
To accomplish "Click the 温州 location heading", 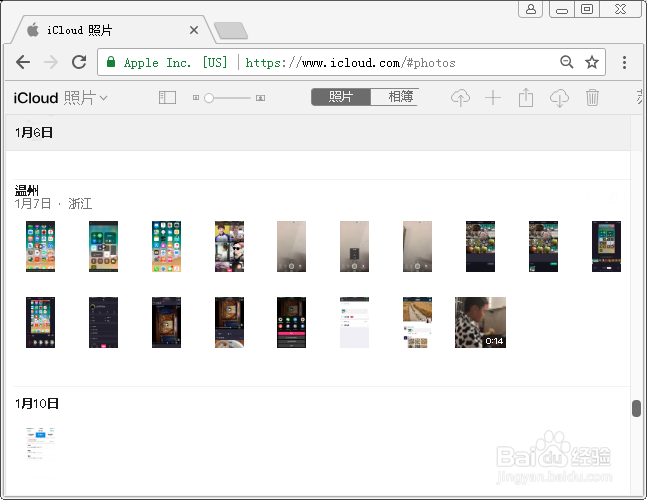I will pyautogui.click(x=27, y=190).
